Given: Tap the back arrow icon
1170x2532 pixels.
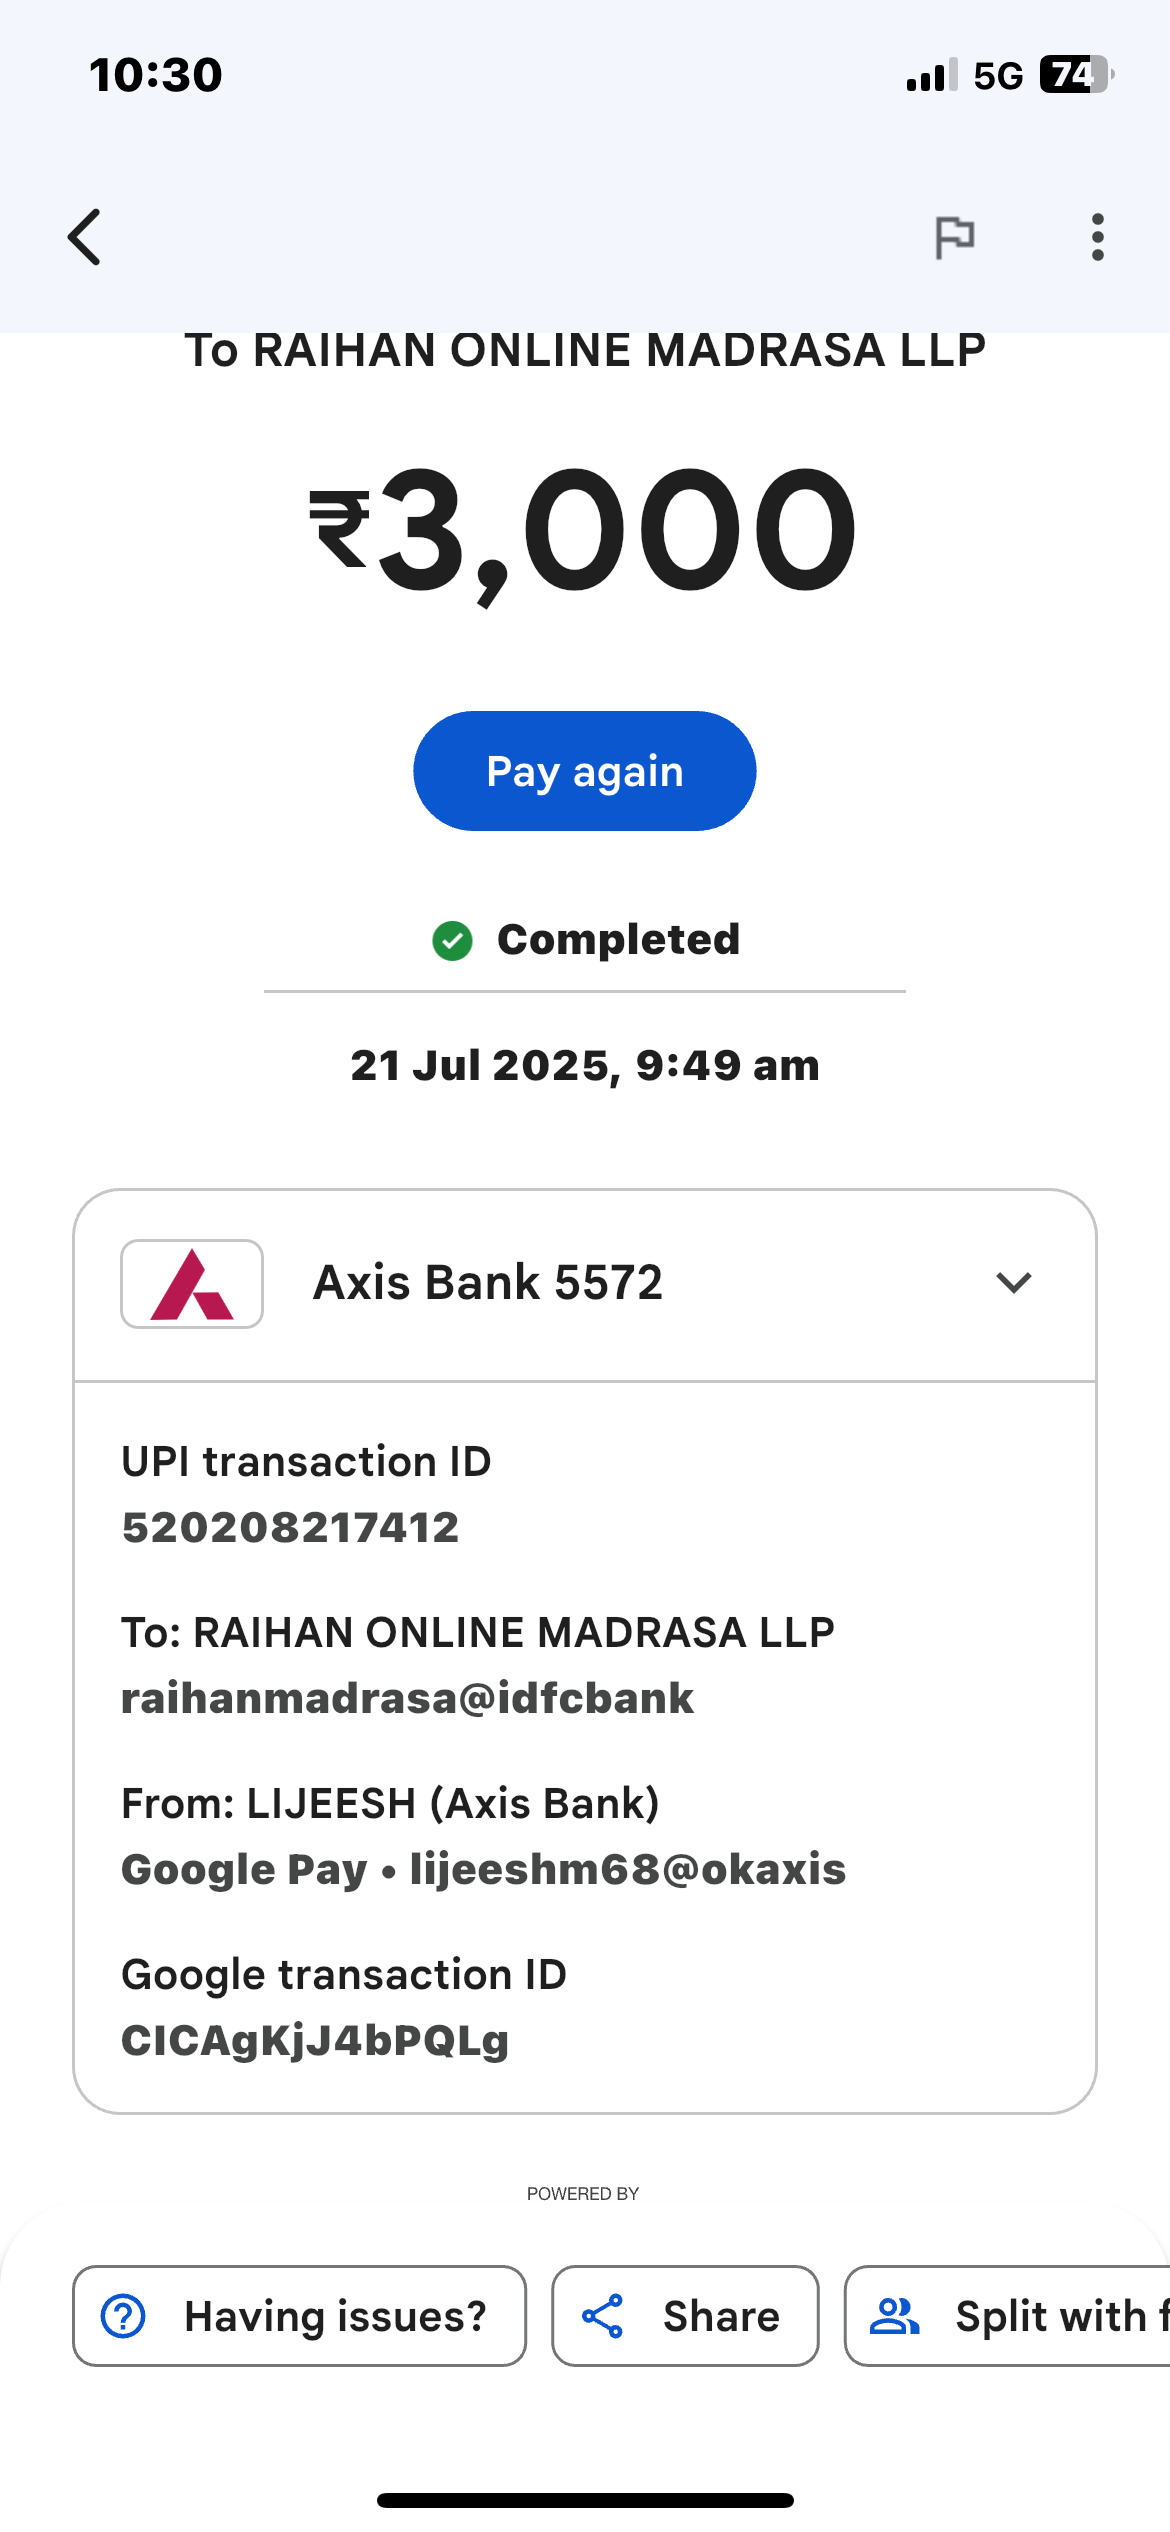Looking at the screenshot, I should coord(85,237).
